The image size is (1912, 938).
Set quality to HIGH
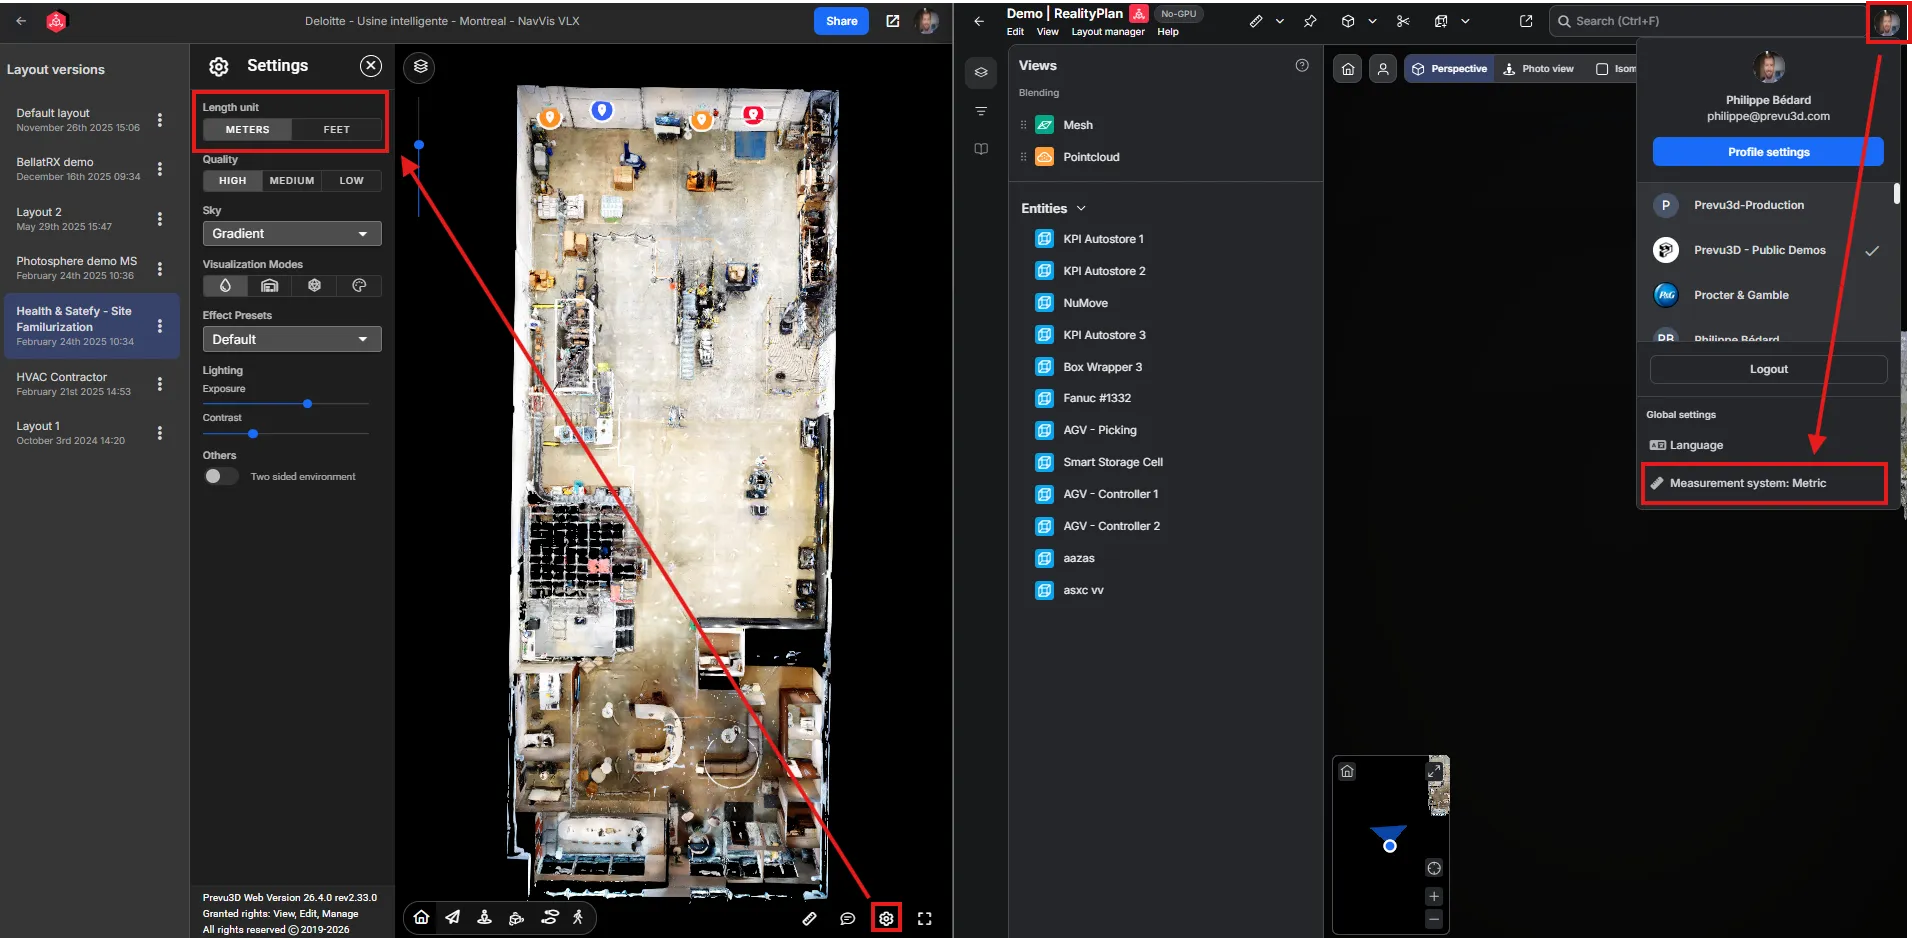233,181
